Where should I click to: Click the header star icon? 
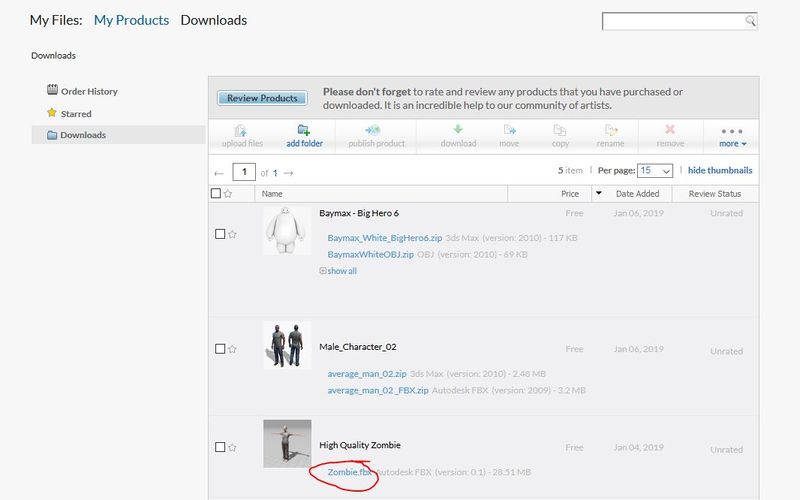pyautogui.click(x=228, y=194)
